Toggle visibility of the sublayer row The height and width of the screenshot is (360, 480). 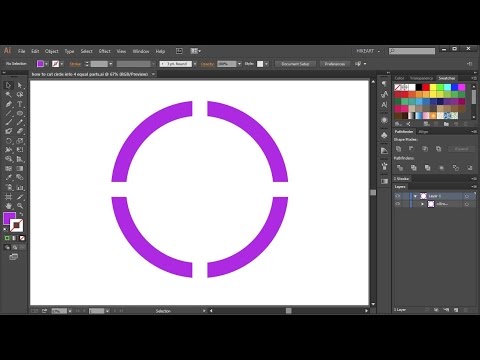(398, 204)
